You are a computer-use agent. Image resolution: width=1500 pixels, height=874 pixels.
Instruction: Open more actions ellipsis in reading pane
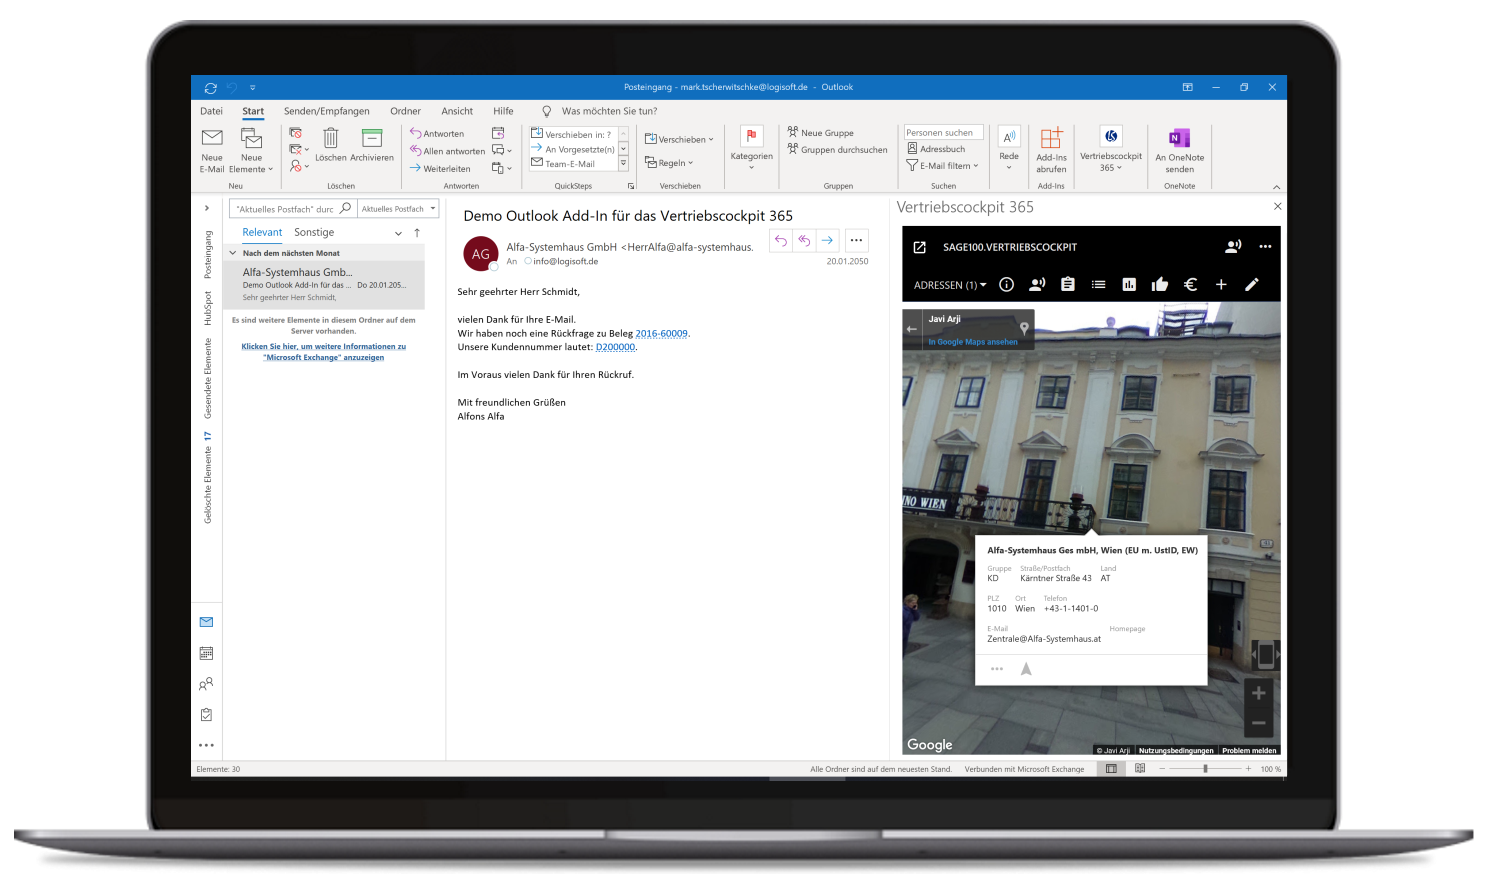856,240
